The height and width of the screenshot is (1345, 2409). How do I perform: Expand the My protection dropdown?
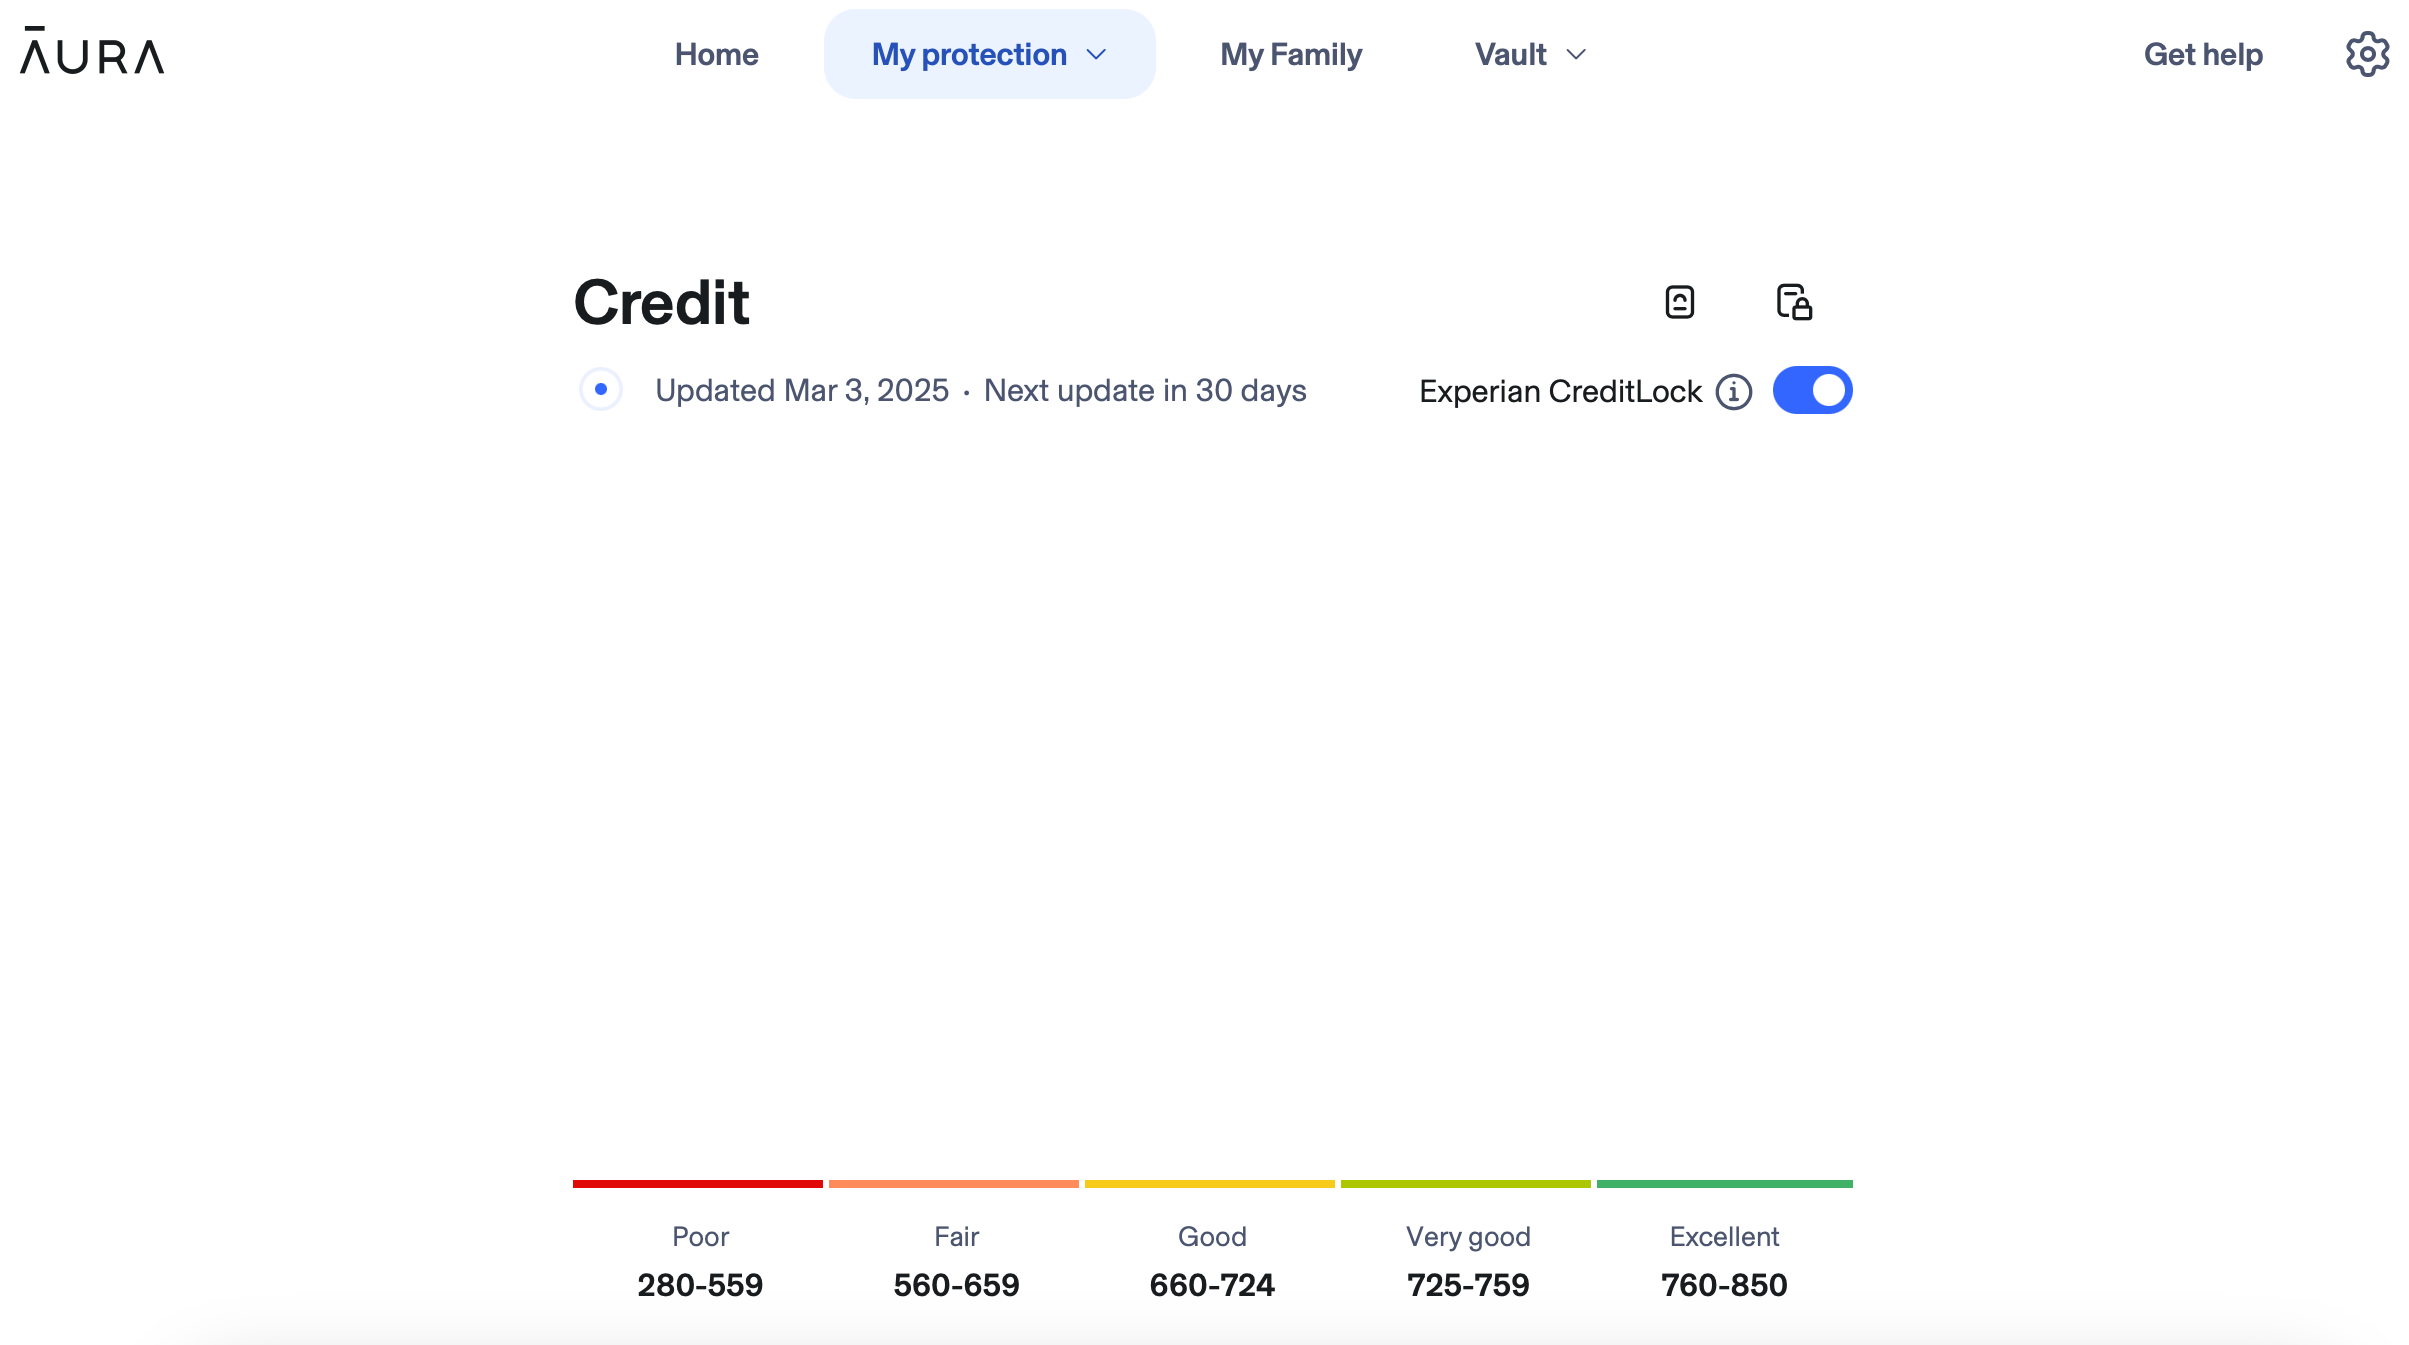(x=989, y=54)
